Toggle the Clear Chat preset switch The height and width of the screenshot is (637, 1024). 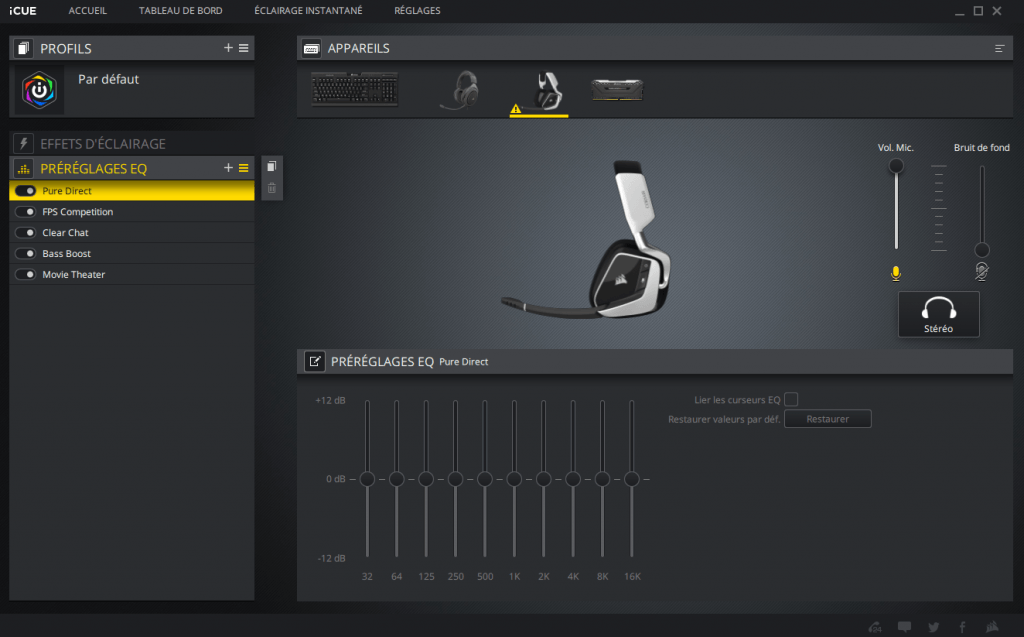coord(25,233)
